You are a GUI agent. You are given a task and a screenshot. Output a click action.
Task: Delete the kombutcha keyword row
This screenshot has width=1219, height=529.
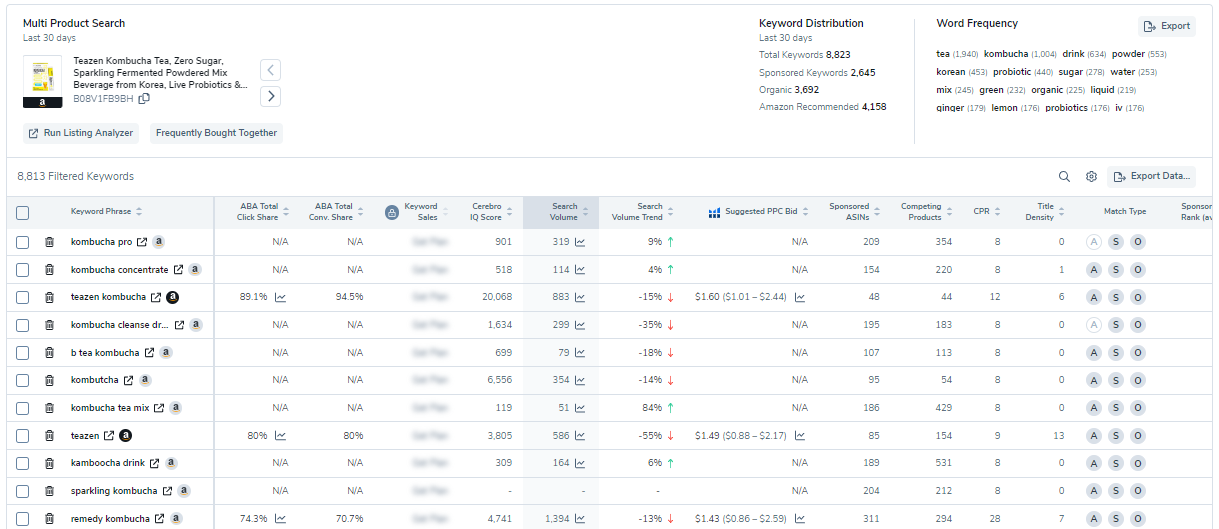49,380
